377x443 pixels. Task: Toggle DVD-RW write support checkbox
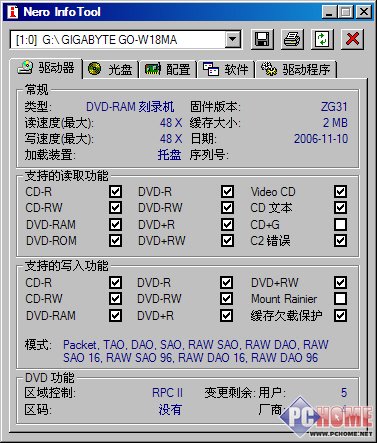tap(226, 298)
